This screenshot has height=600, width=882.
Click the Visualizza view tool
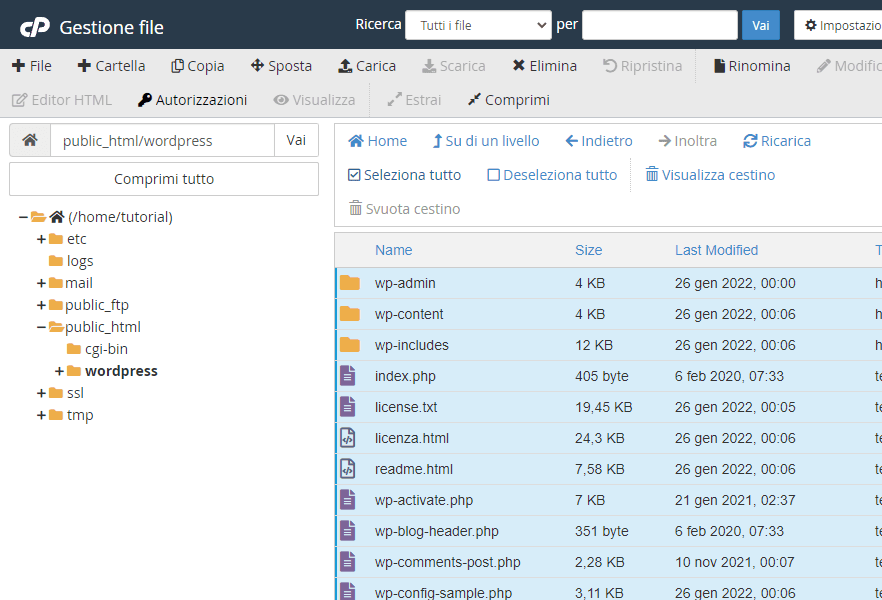coord(314,100)
